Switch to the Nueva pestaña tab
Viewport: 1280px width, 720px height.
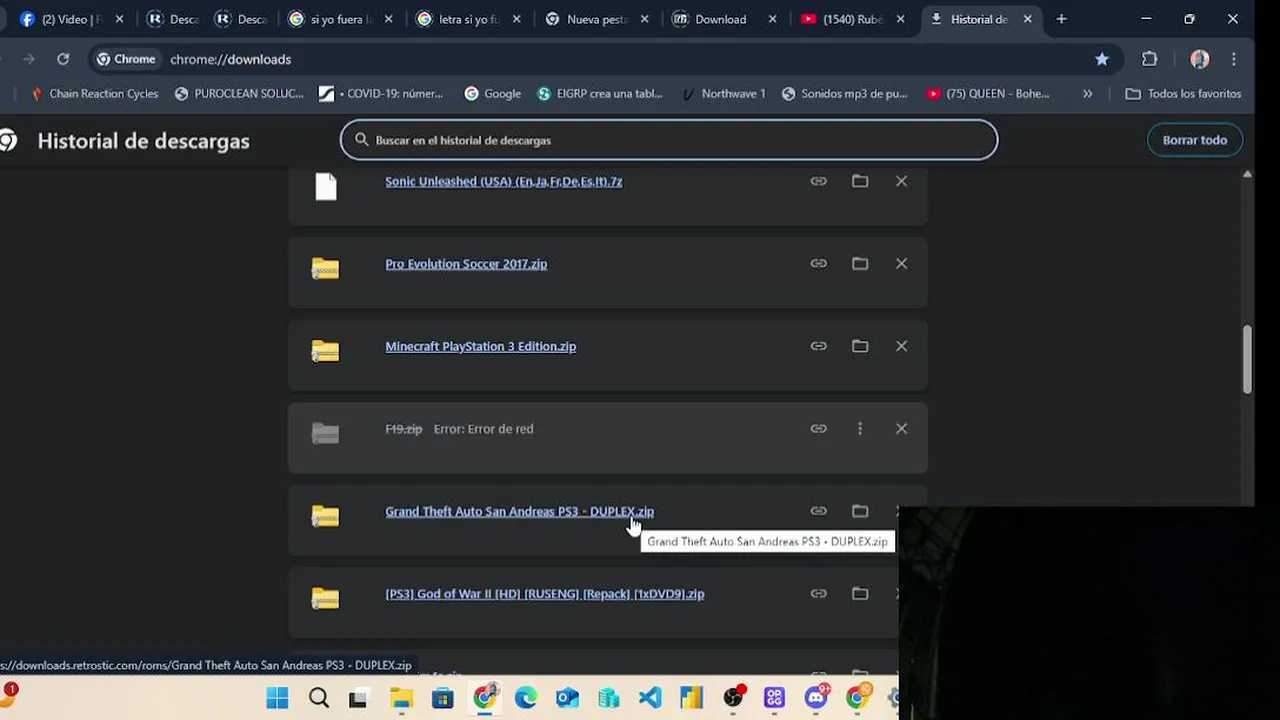tap(596, 19)
